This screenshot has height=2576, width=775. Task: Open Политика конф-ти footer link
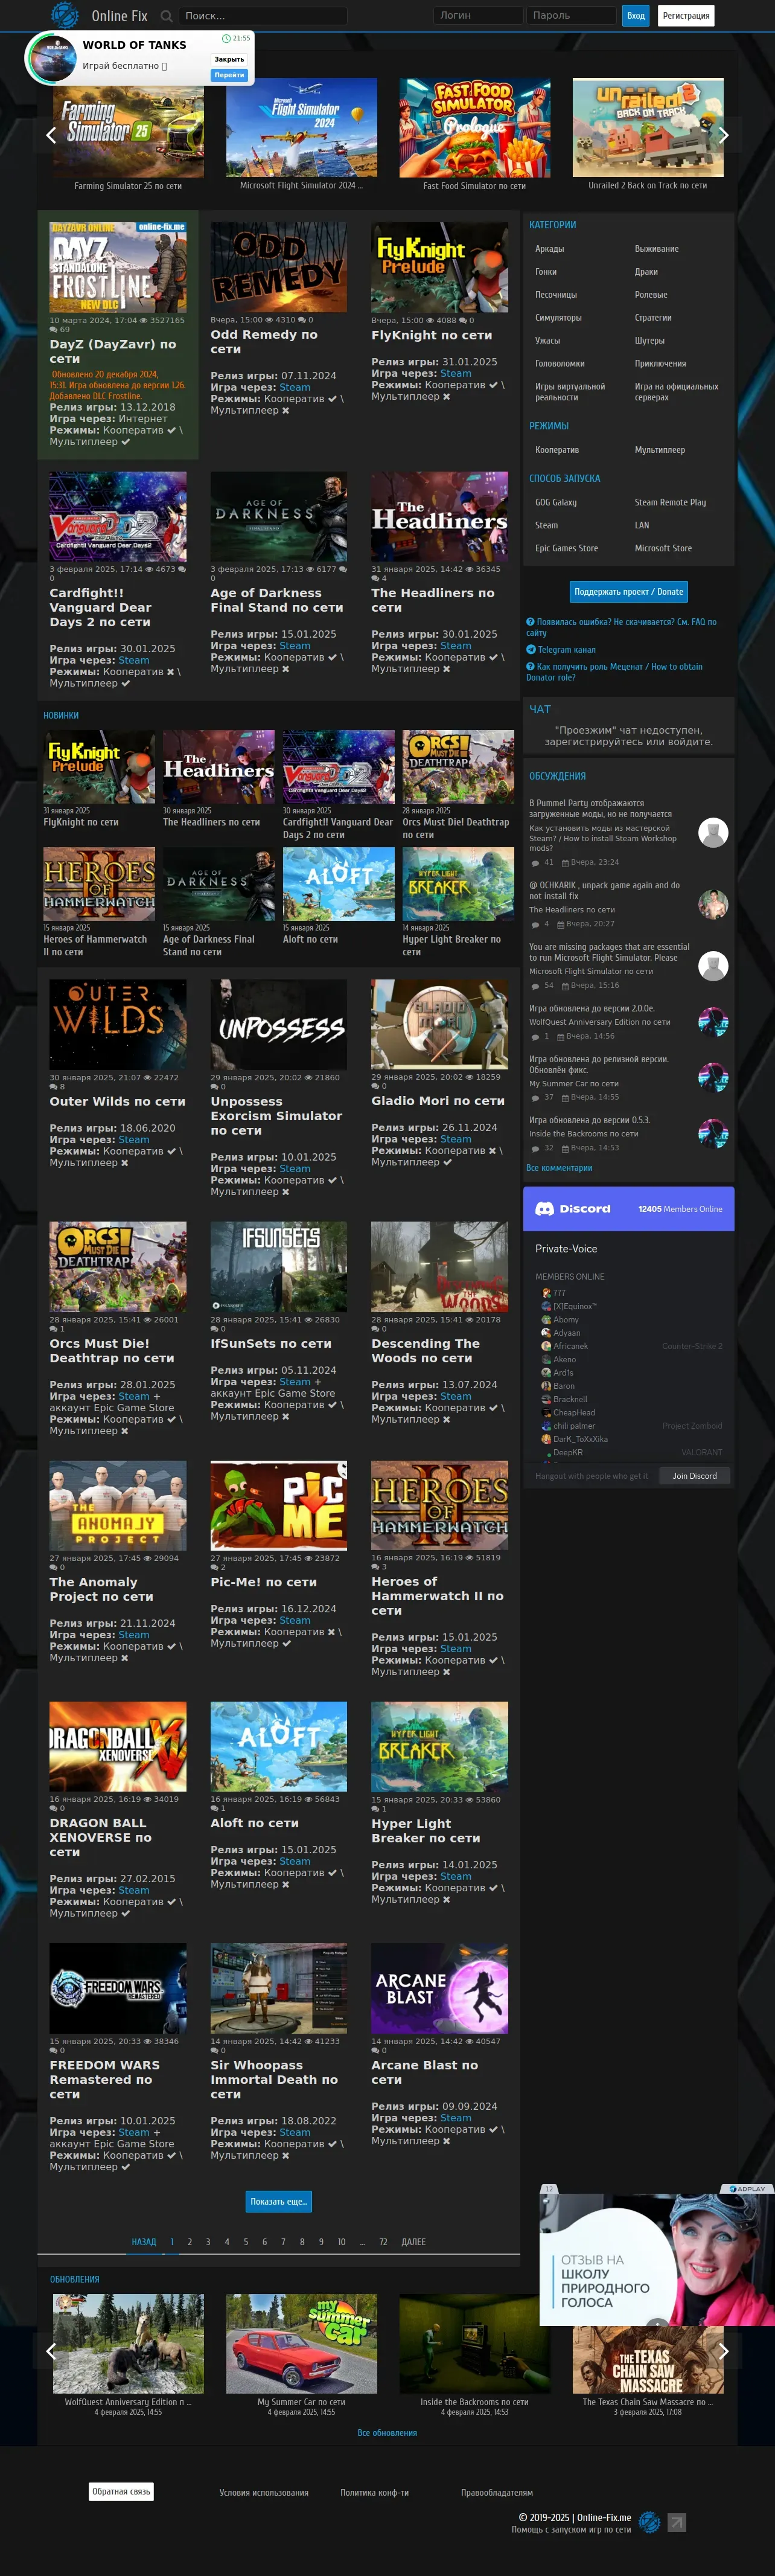[374, 2493]
